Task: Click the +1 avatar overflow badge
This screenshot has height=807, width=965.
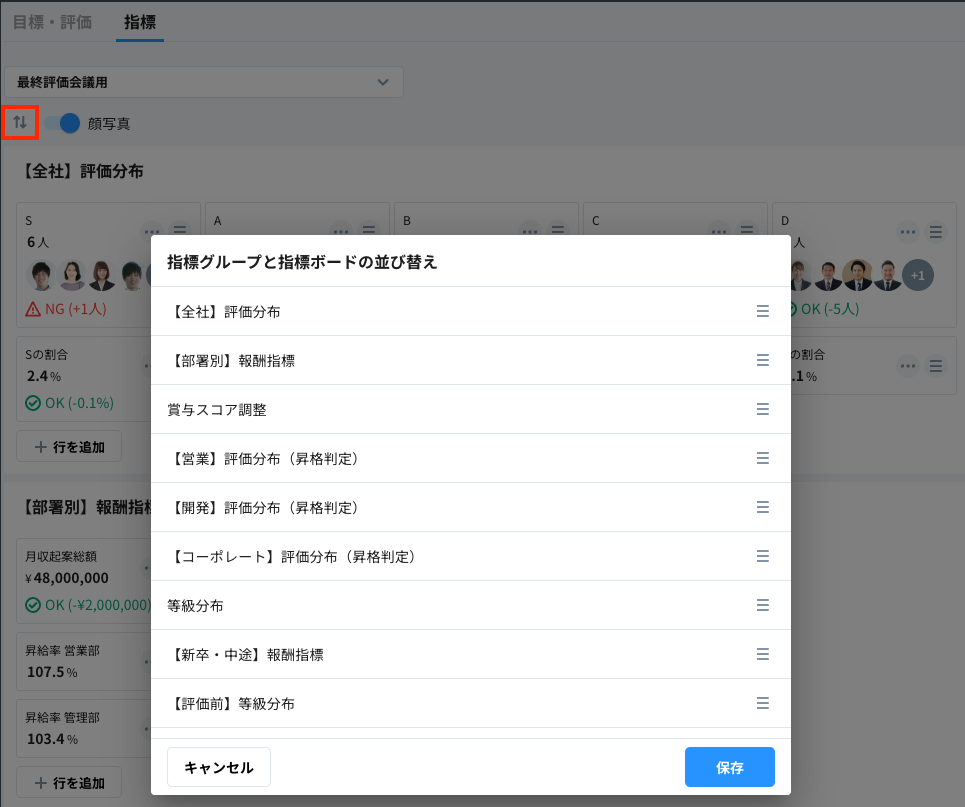Action: (x=917, y=274)
